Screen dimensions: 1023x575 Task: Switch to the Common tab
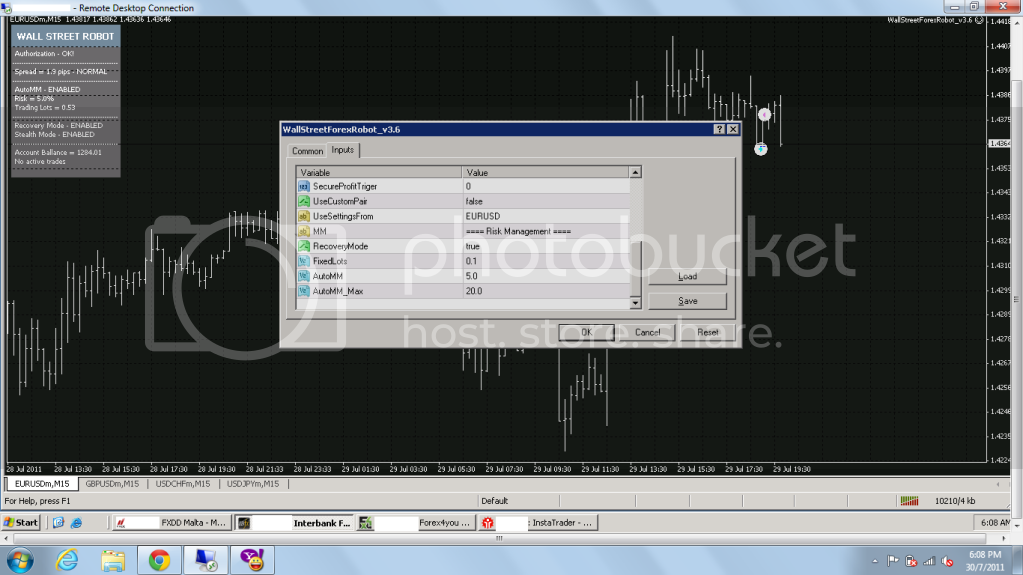point(307,151)
